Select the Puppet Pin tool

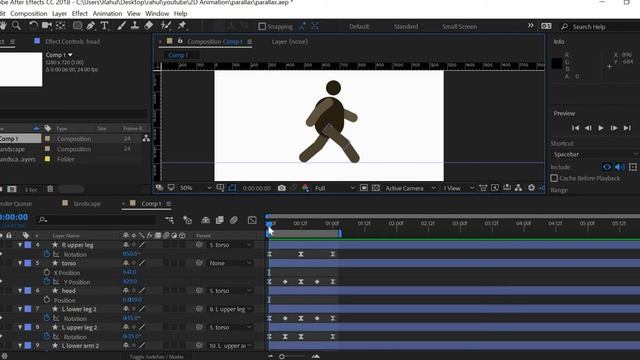point(182,26)
